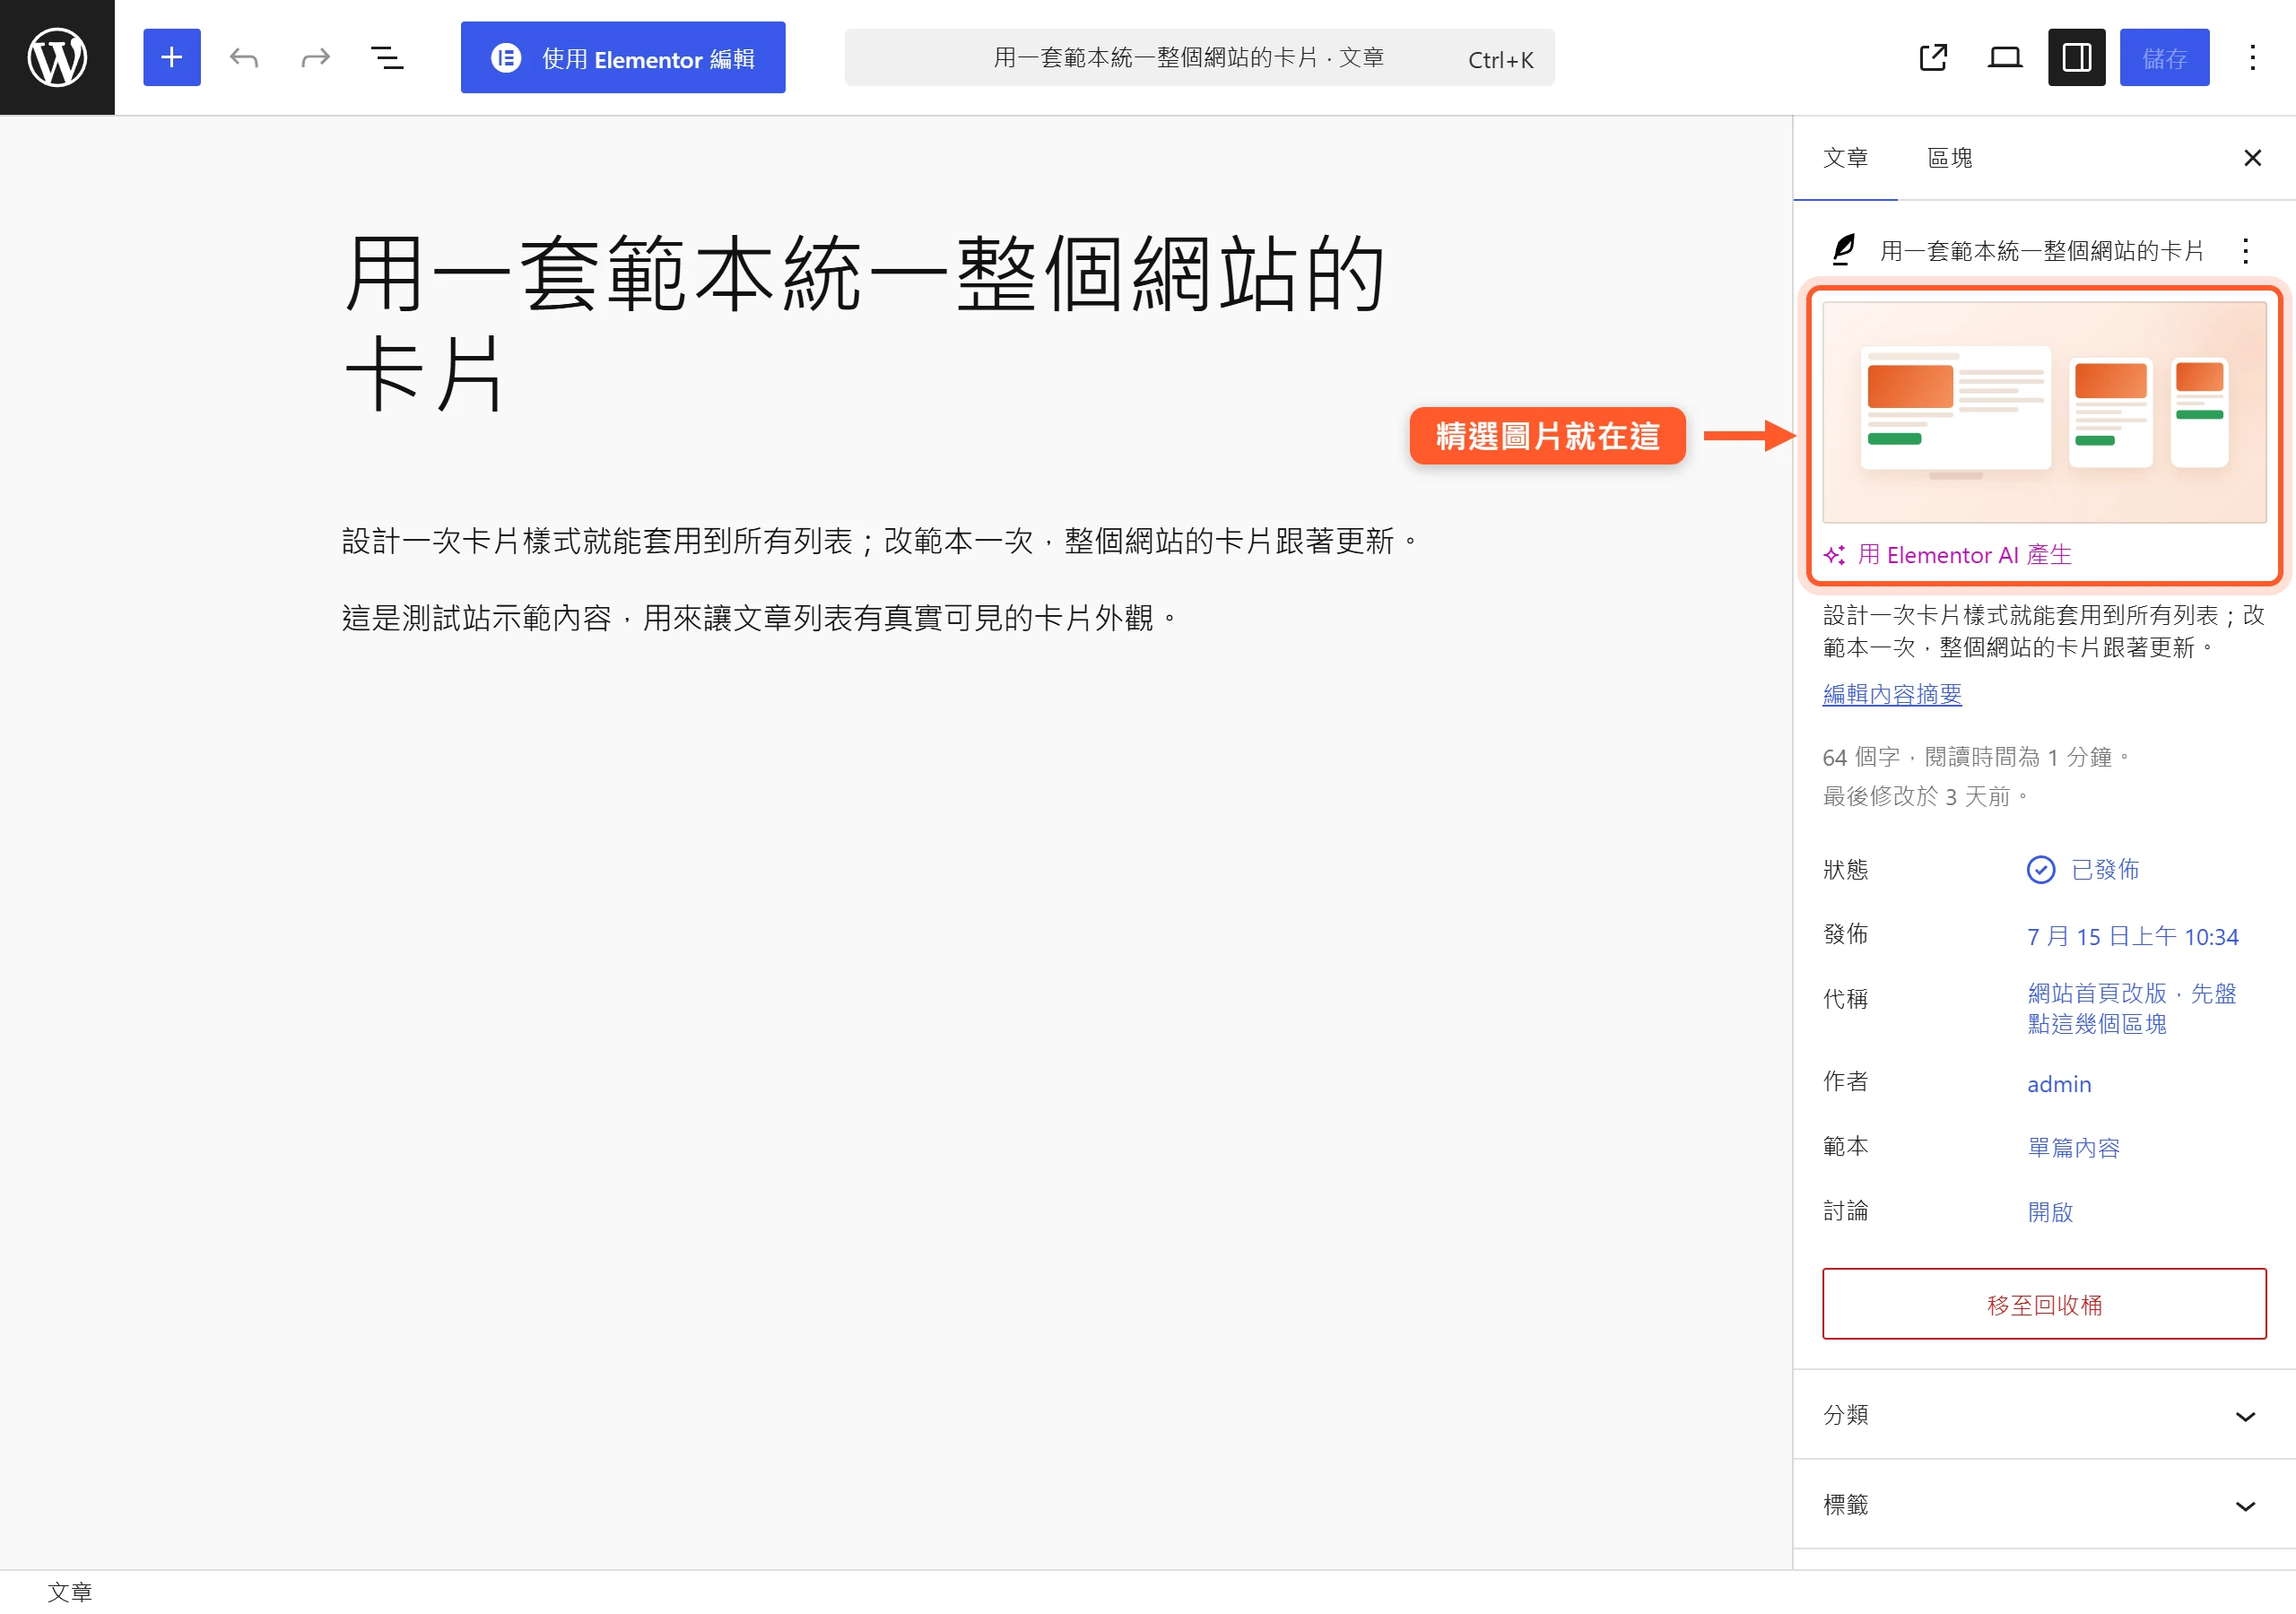The width and height of the screenshot is (2296, 1614).
Task: Click 移至回收桶 button
Action: [2044, 1304]
